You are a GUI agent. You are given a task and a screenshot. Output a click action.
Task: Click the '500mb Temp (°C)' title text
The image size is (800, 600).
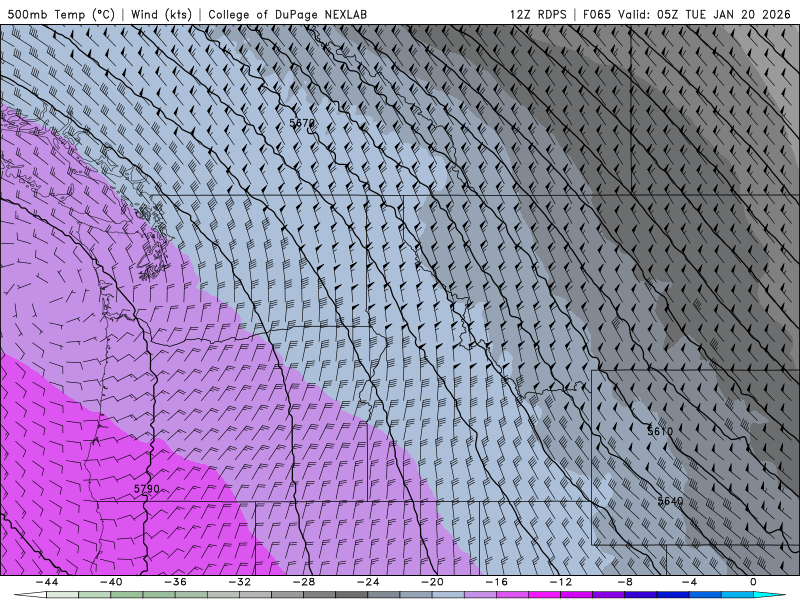click(x=61, y=14)
